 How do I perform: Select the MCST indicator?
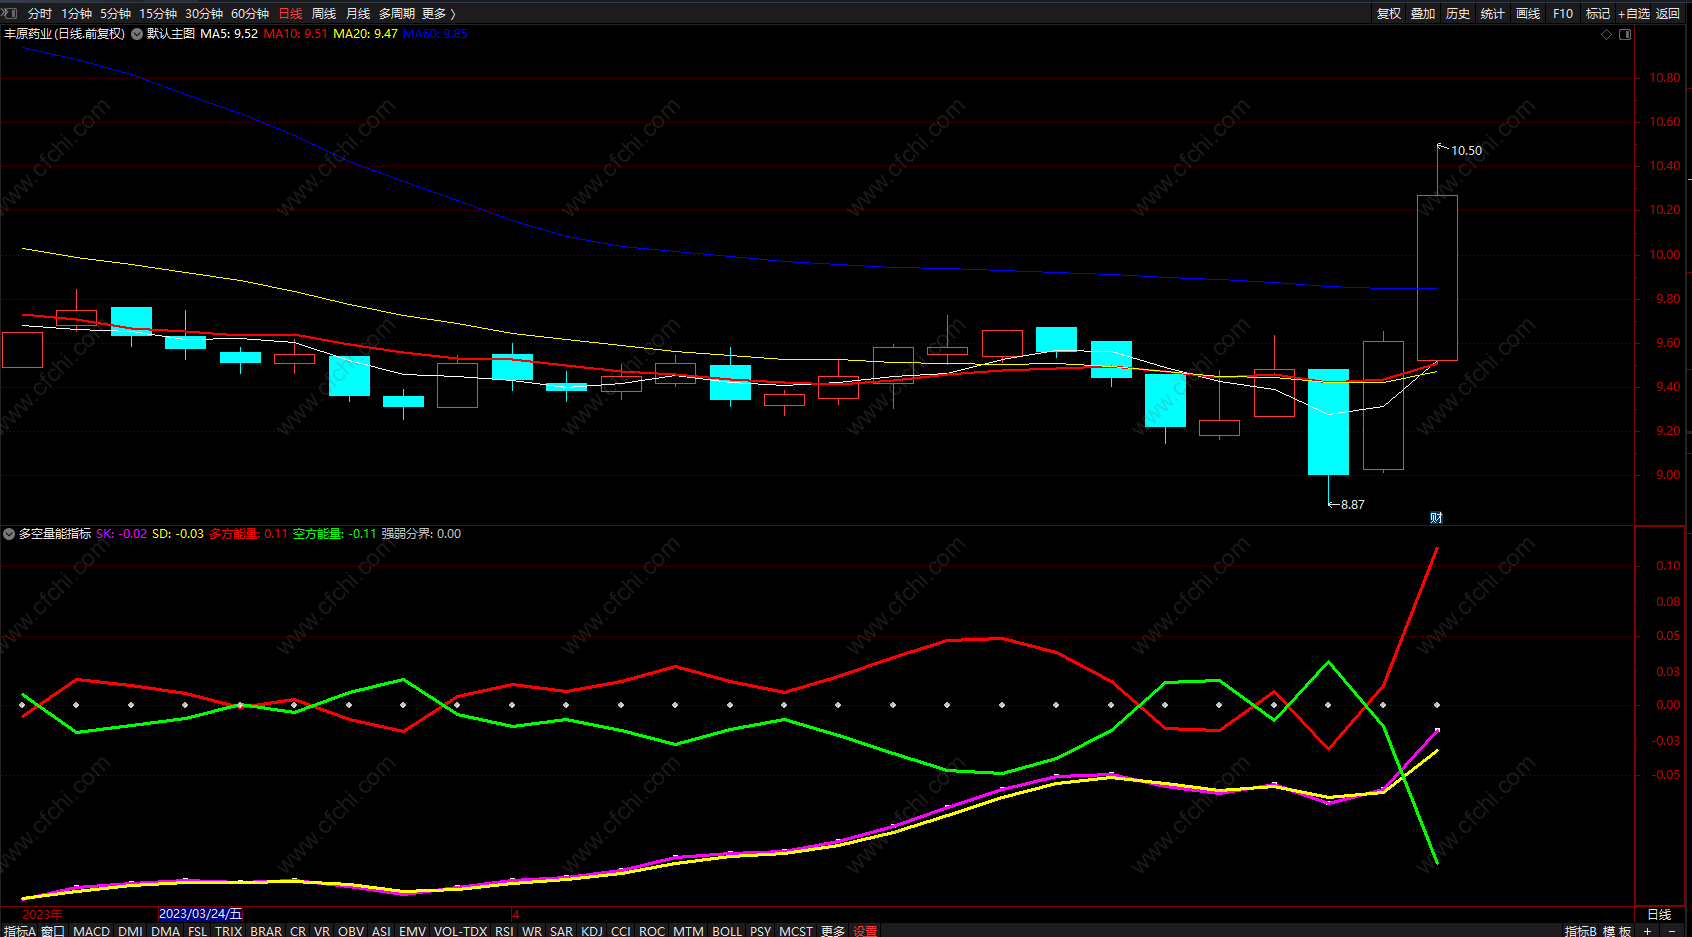tap(796, 931)
